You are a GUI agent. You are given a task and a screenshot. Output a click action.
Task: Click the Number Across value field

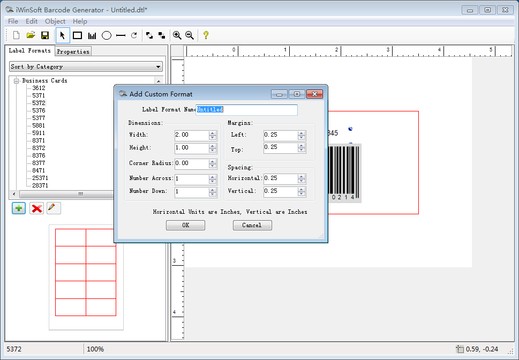[x=192, y=179]
